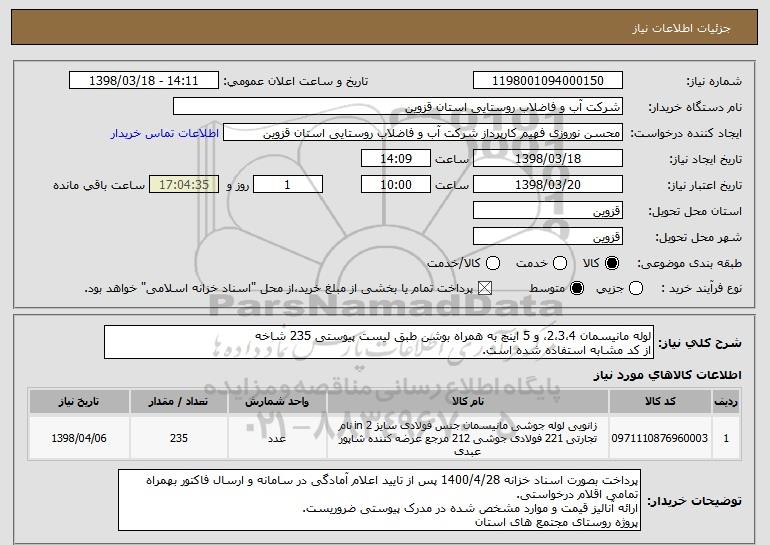Click the unit cell عدد

pos(277,438)
